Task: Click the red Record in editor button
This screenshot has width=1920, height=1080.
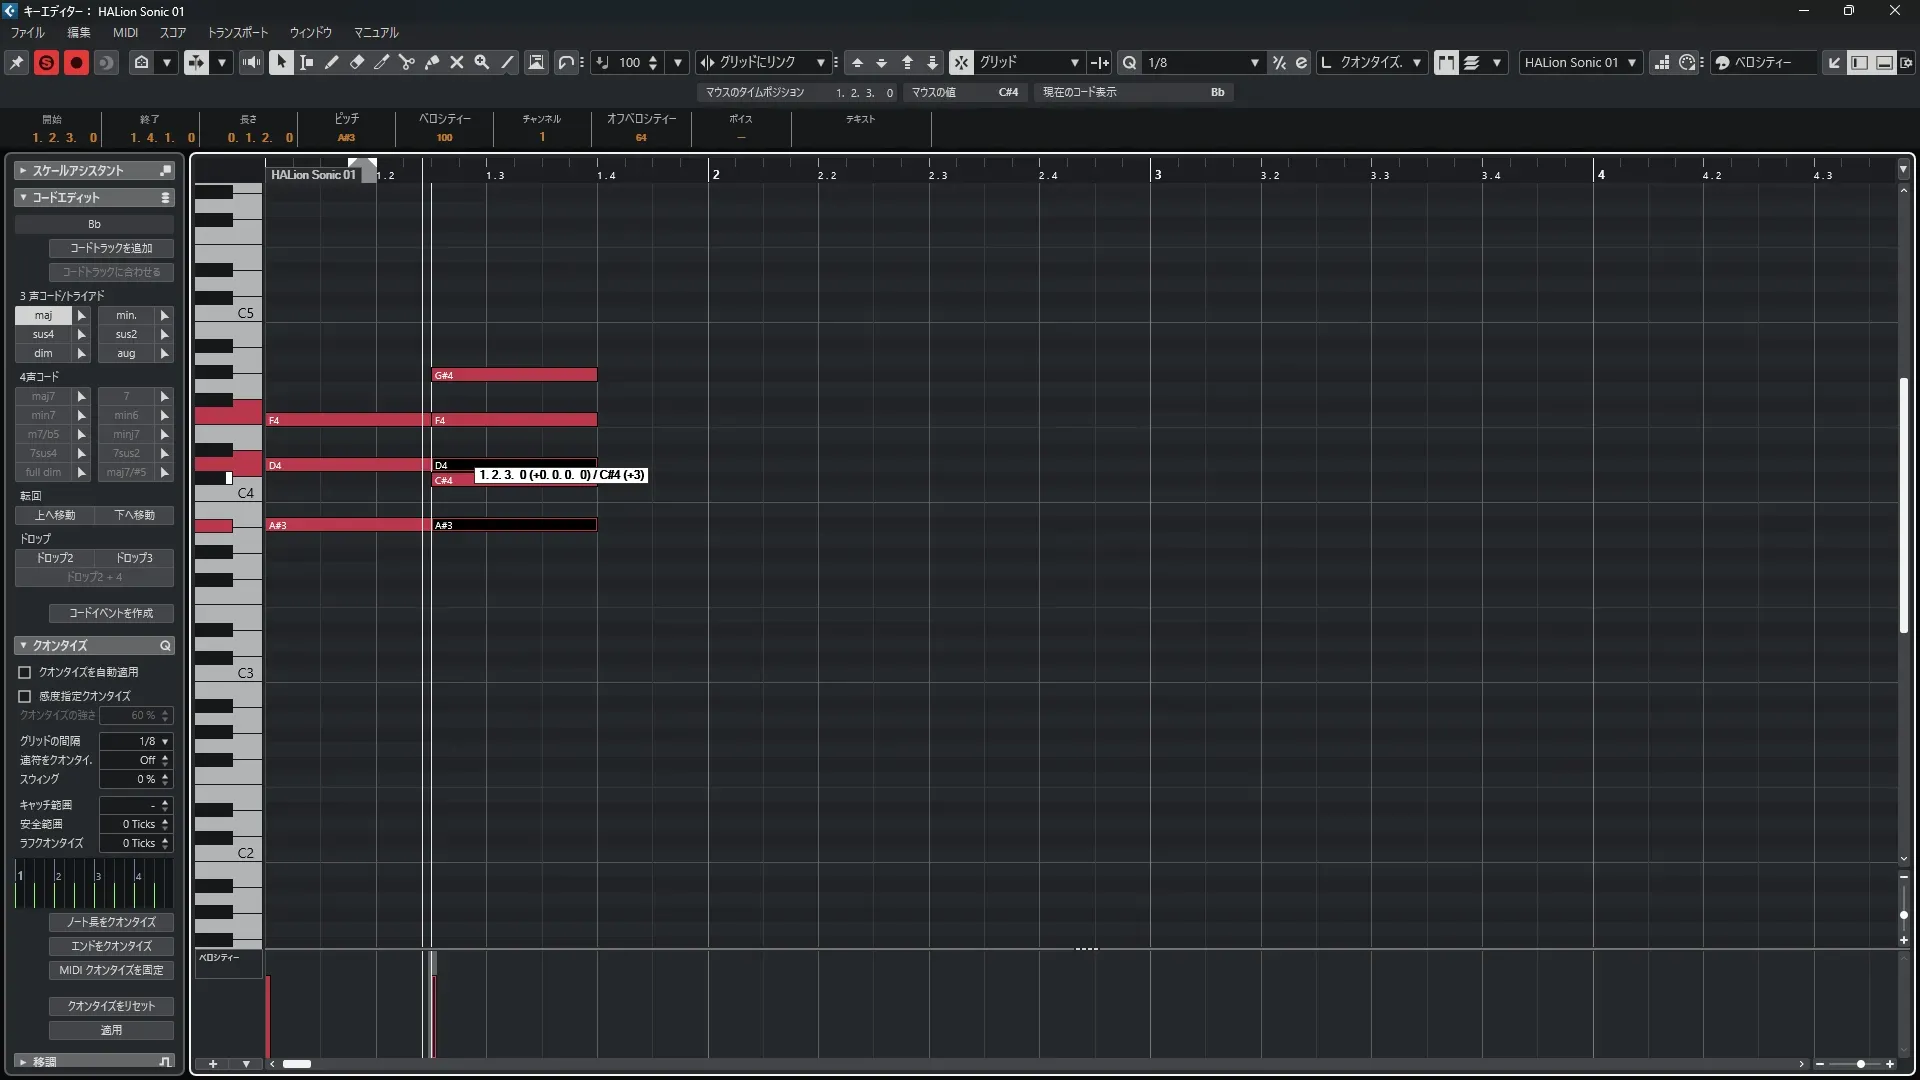Action: click(x=76, y=62)
